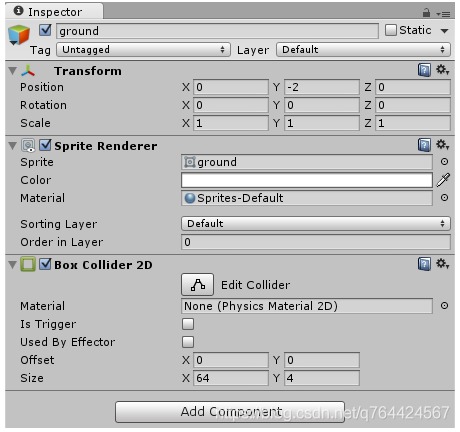
Task: Click the Position Y field showing -2
Action: [x=322, y=87]
